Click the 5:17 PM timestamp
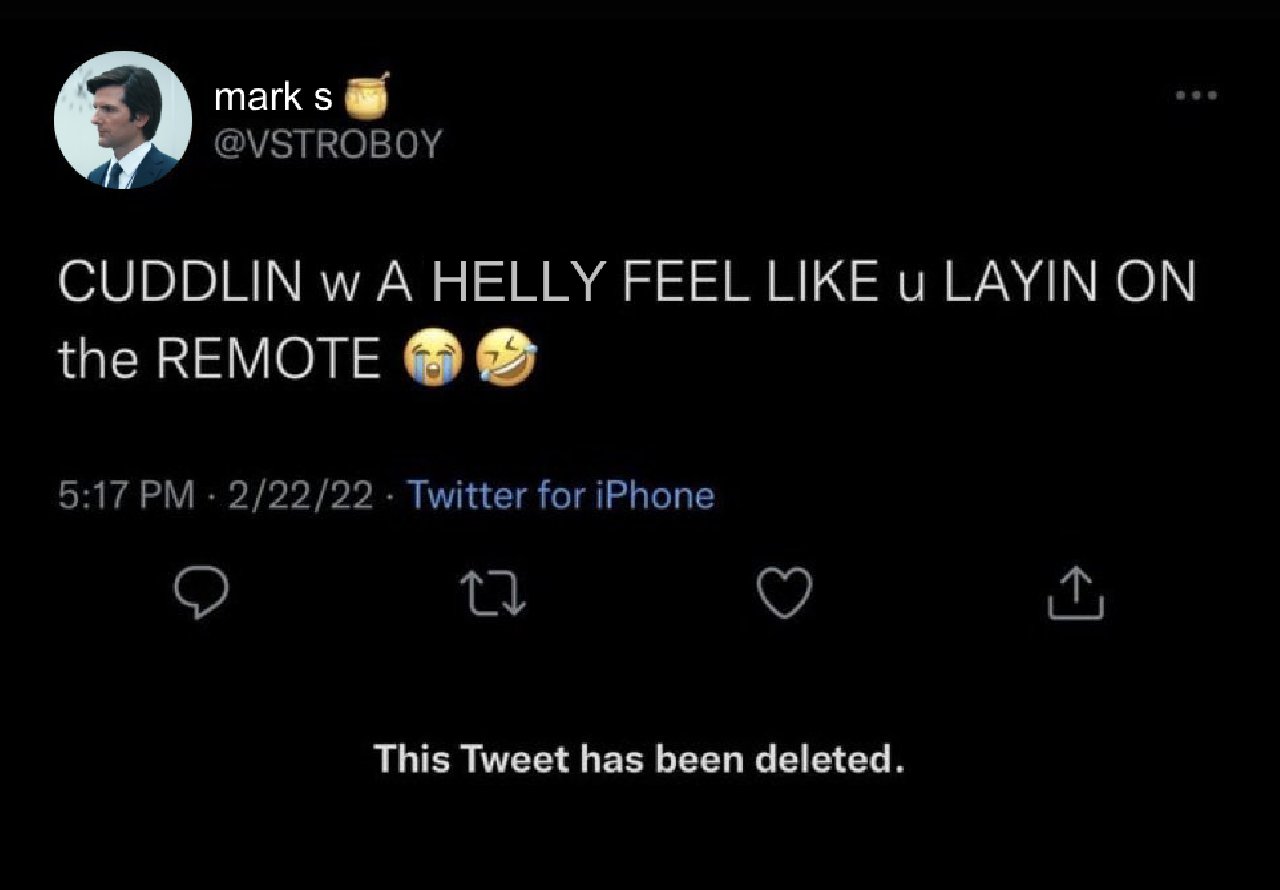 (x=126, y=495)
